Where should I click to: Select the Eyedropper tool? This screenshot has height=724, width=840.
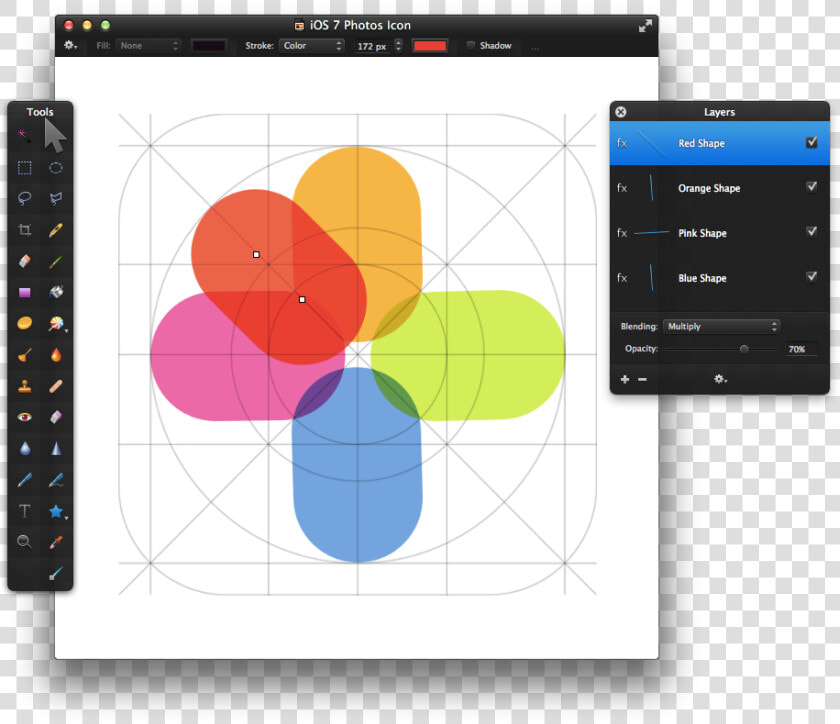[56, 542]
